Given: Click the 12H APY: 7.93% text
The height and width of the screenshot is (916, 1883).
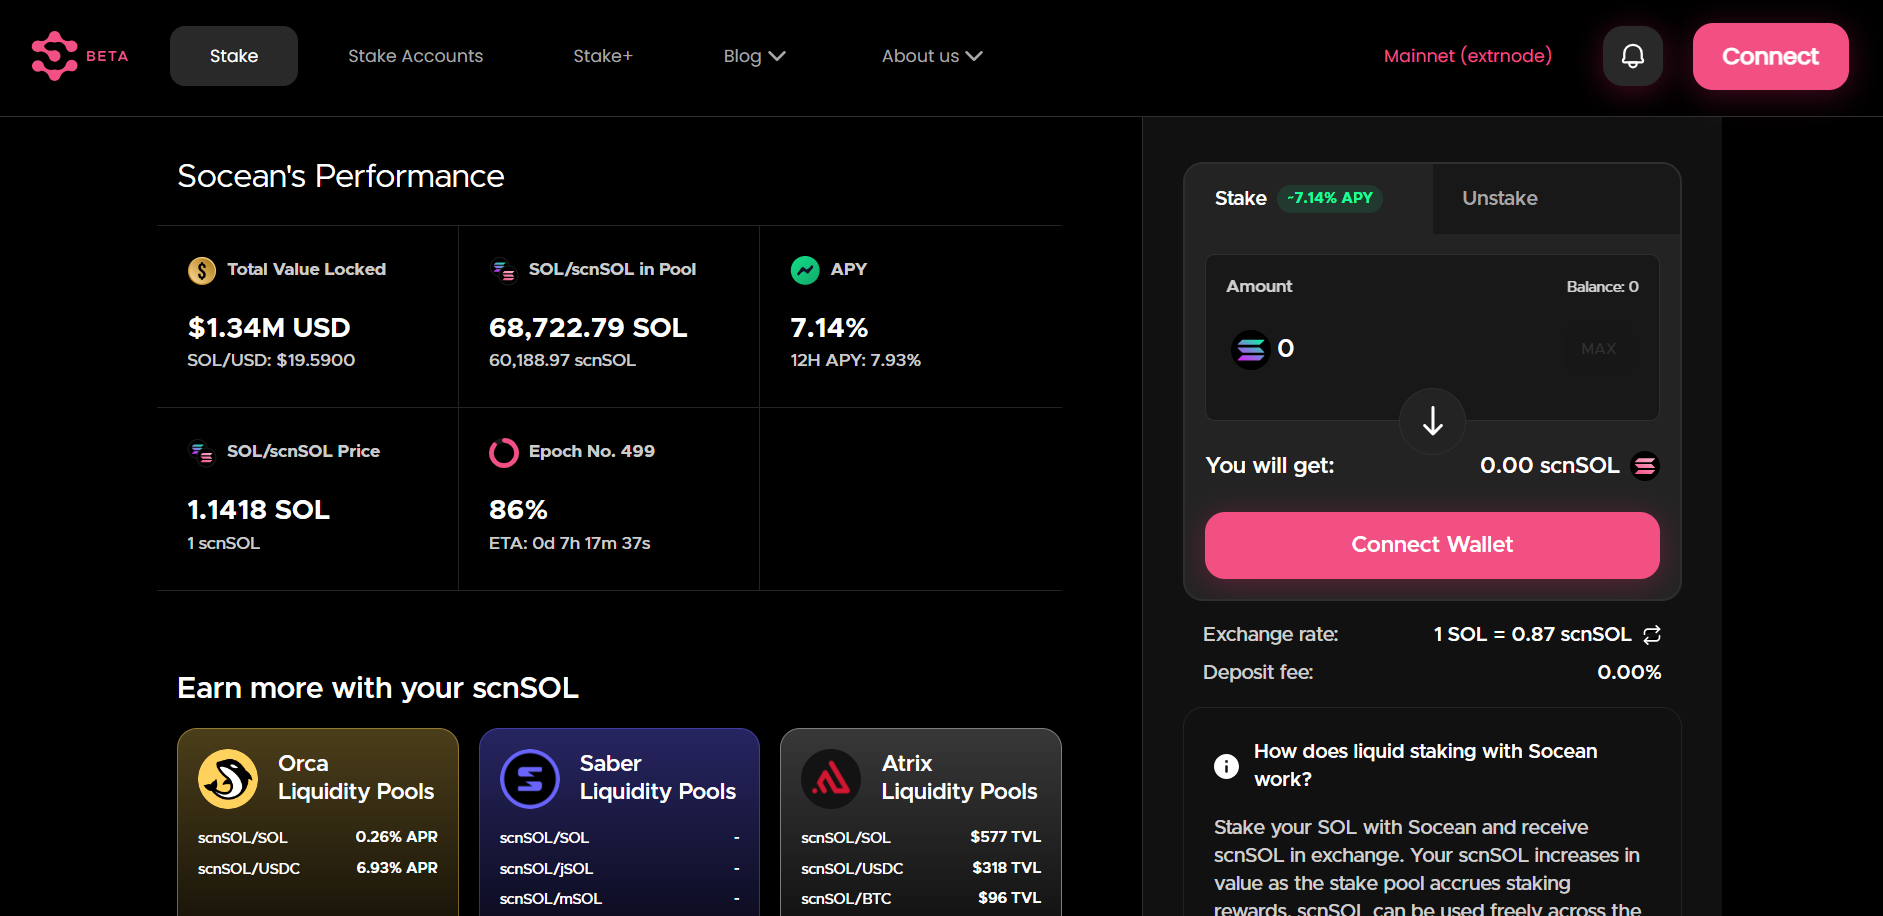Looking at the screenshot, I should click(856, 360).
